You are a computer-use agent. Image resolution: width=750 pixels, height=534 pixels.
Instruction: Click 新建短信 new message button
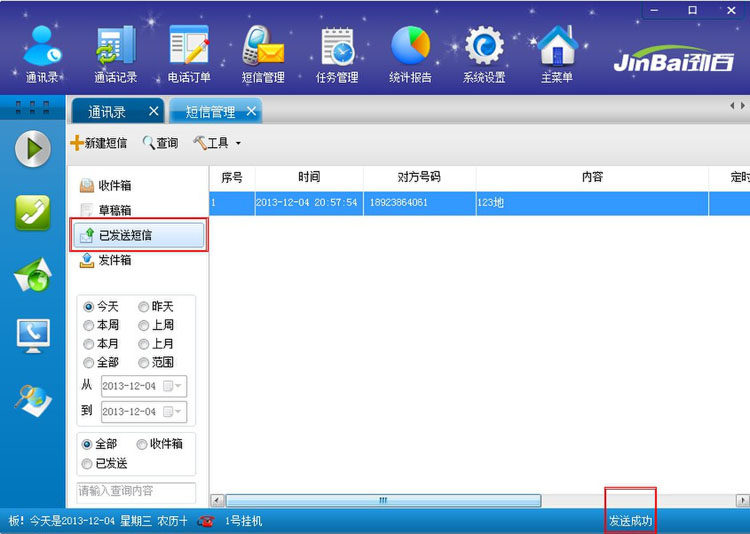[98, 143]
